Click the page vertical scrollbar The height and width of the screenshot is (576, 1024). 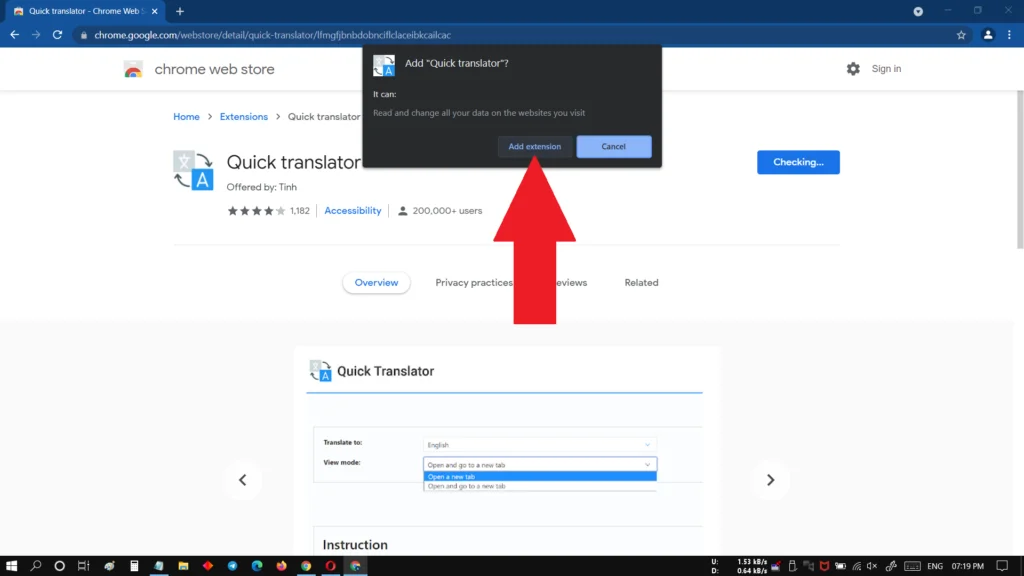click(x=1020, y=170)
